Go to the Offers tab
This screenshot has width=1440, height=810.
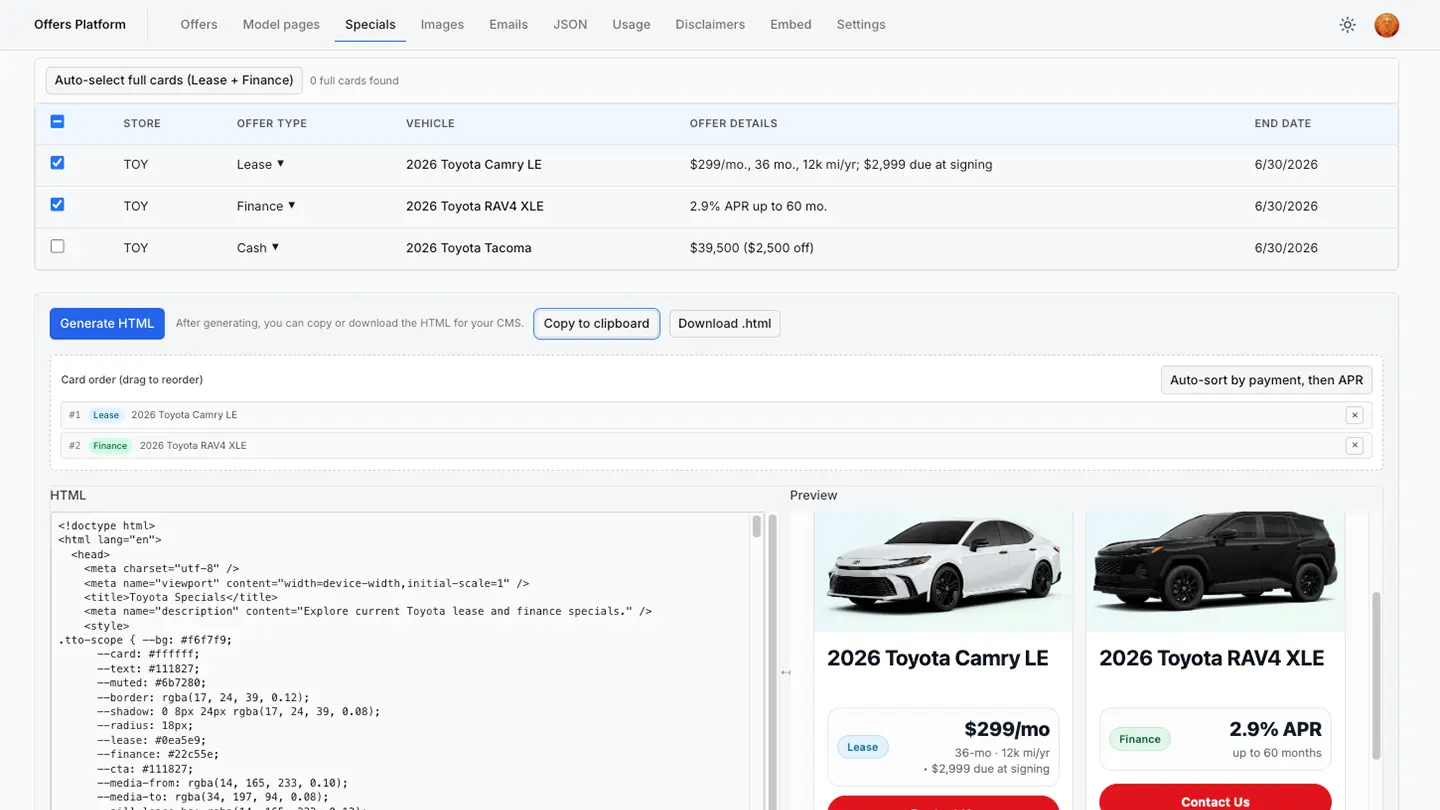pyautogui.click(x=199, y=24)
